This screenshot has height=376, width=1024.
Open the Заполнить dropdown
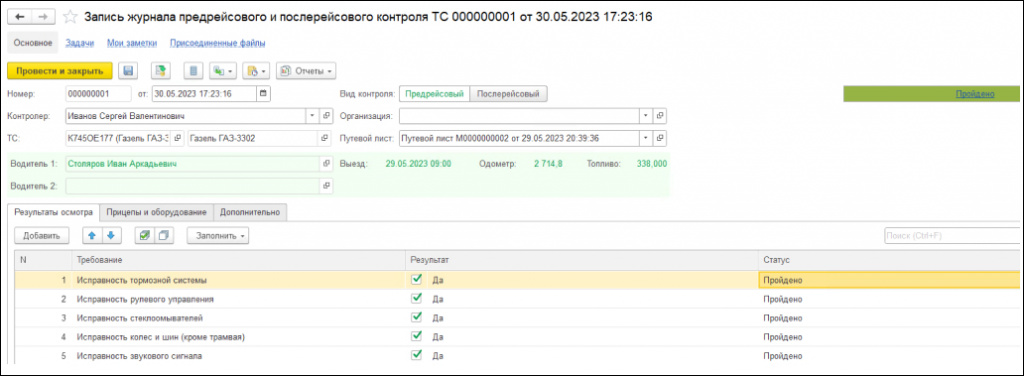(x=217, y=235)
